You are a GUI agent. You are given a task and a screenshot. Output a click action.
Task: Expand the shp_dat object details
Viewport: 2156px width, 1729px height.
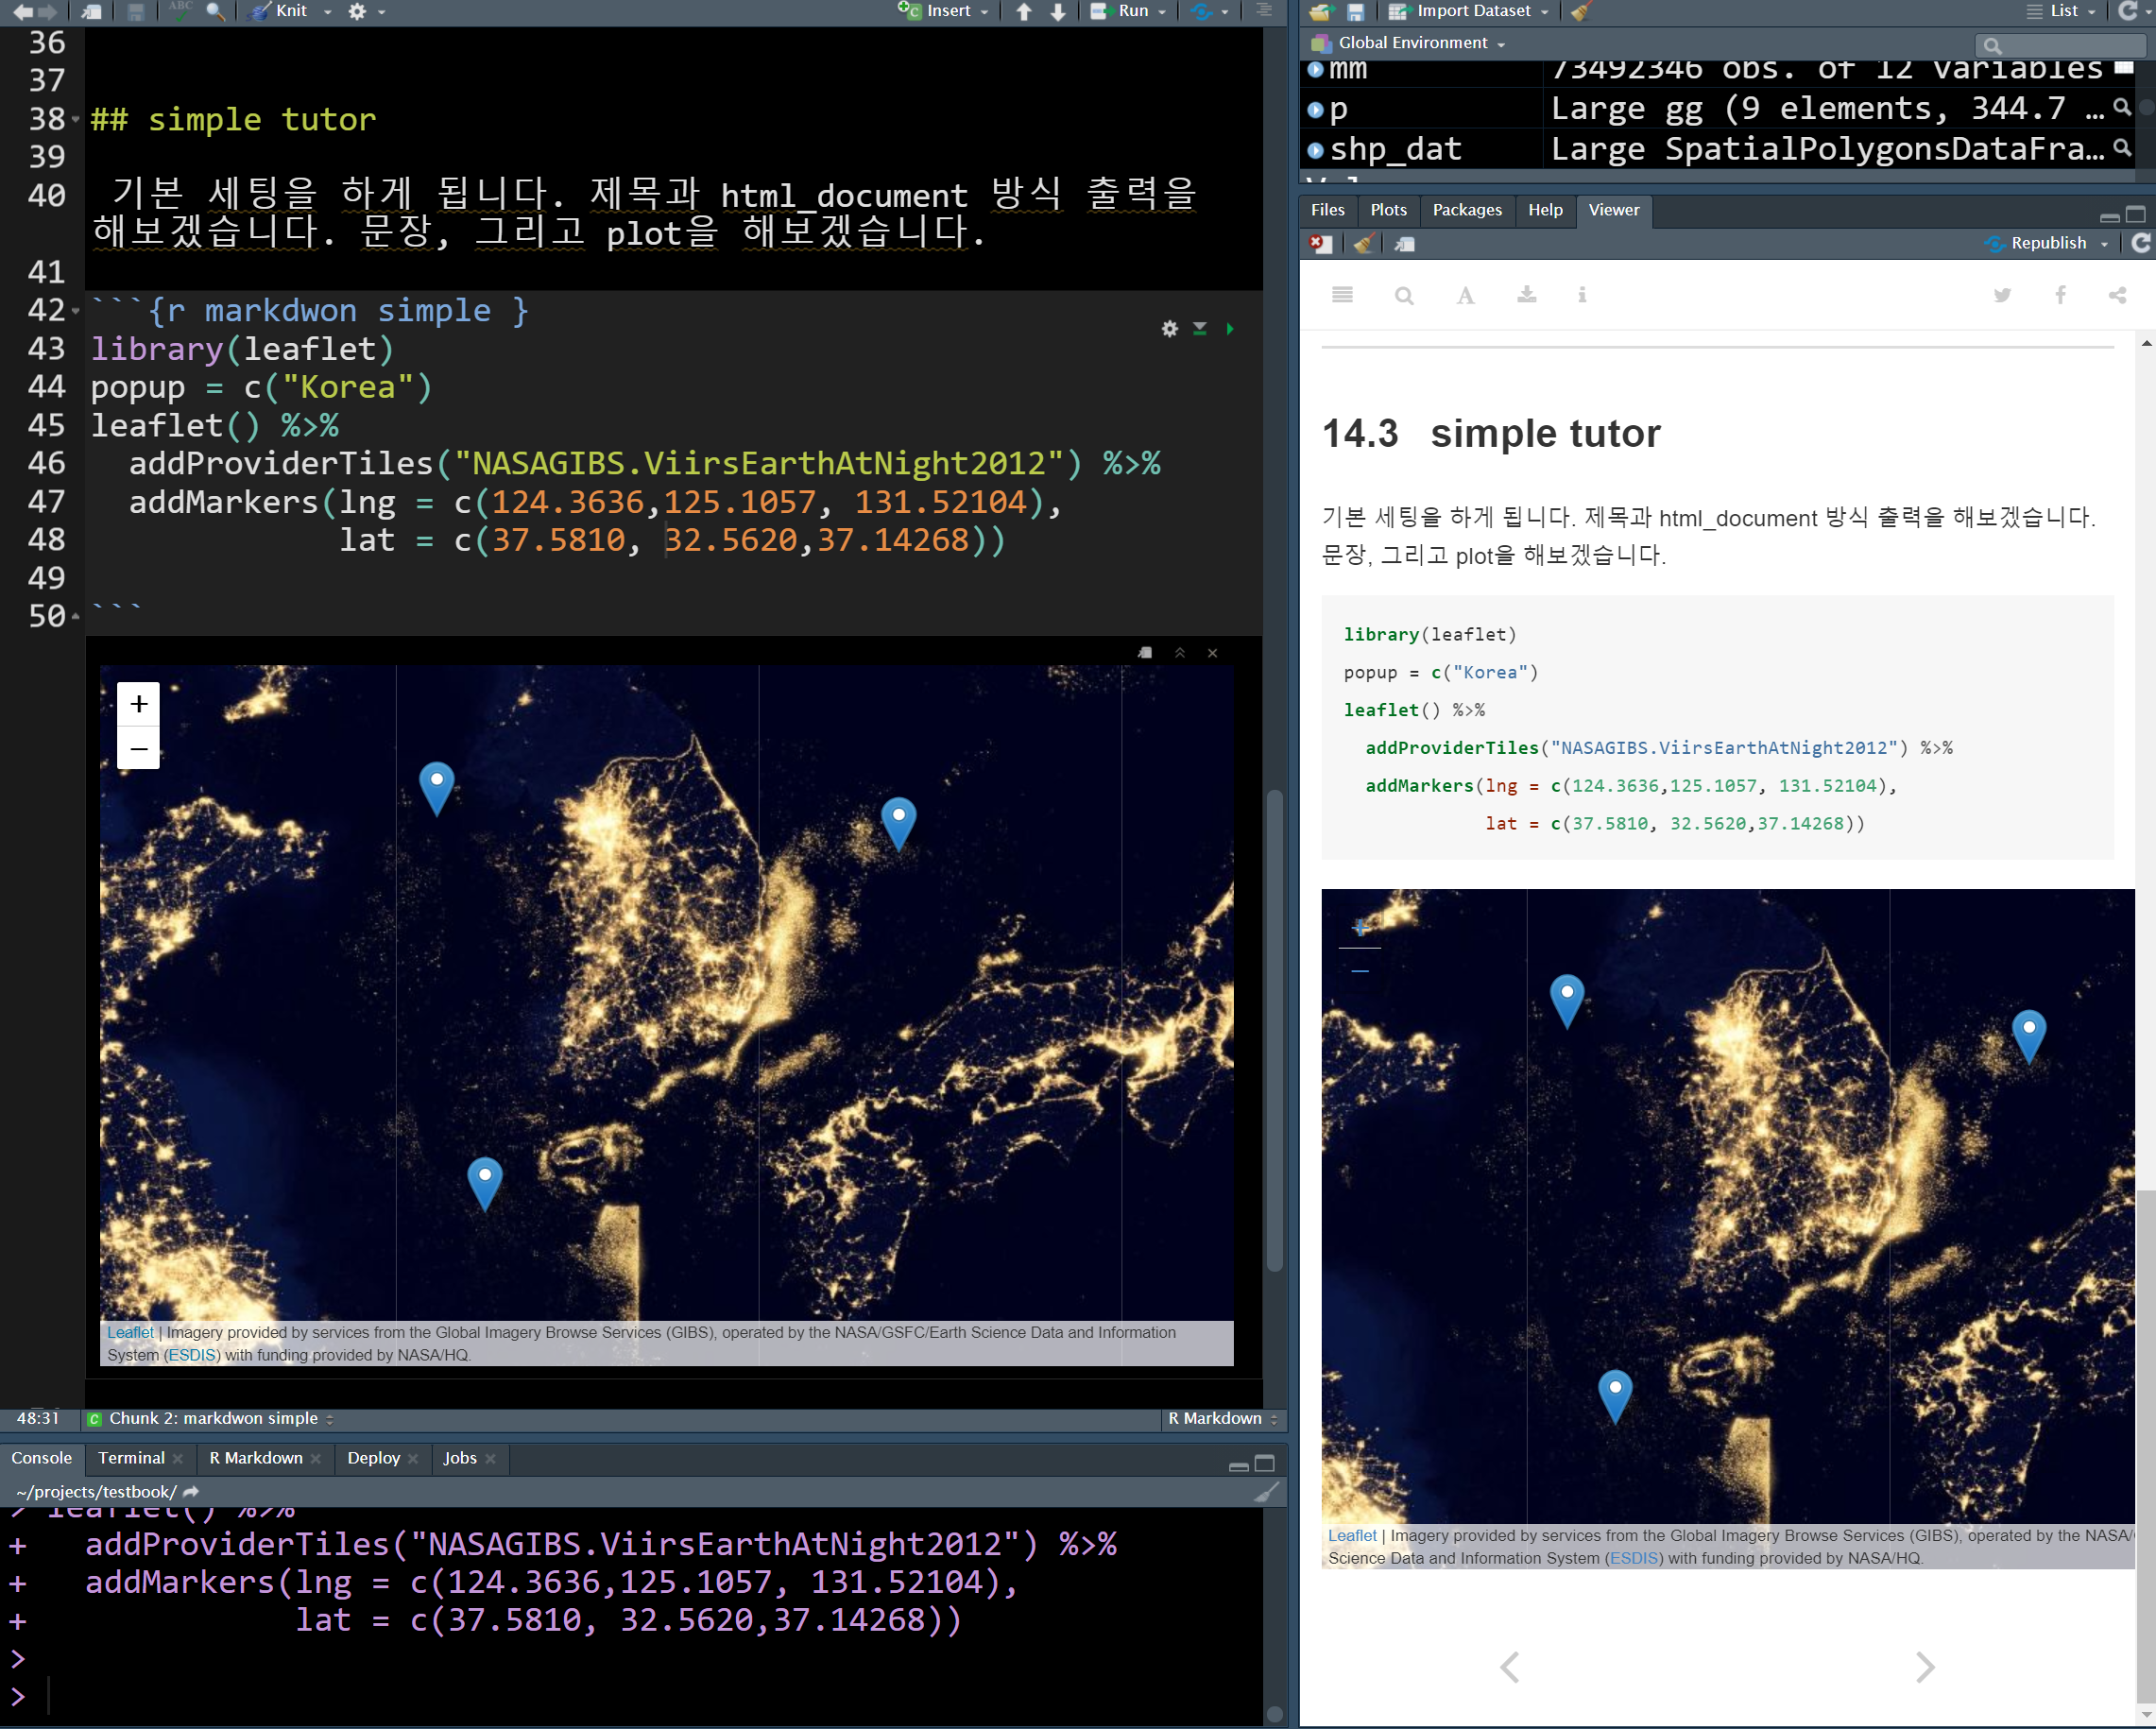1316,150
